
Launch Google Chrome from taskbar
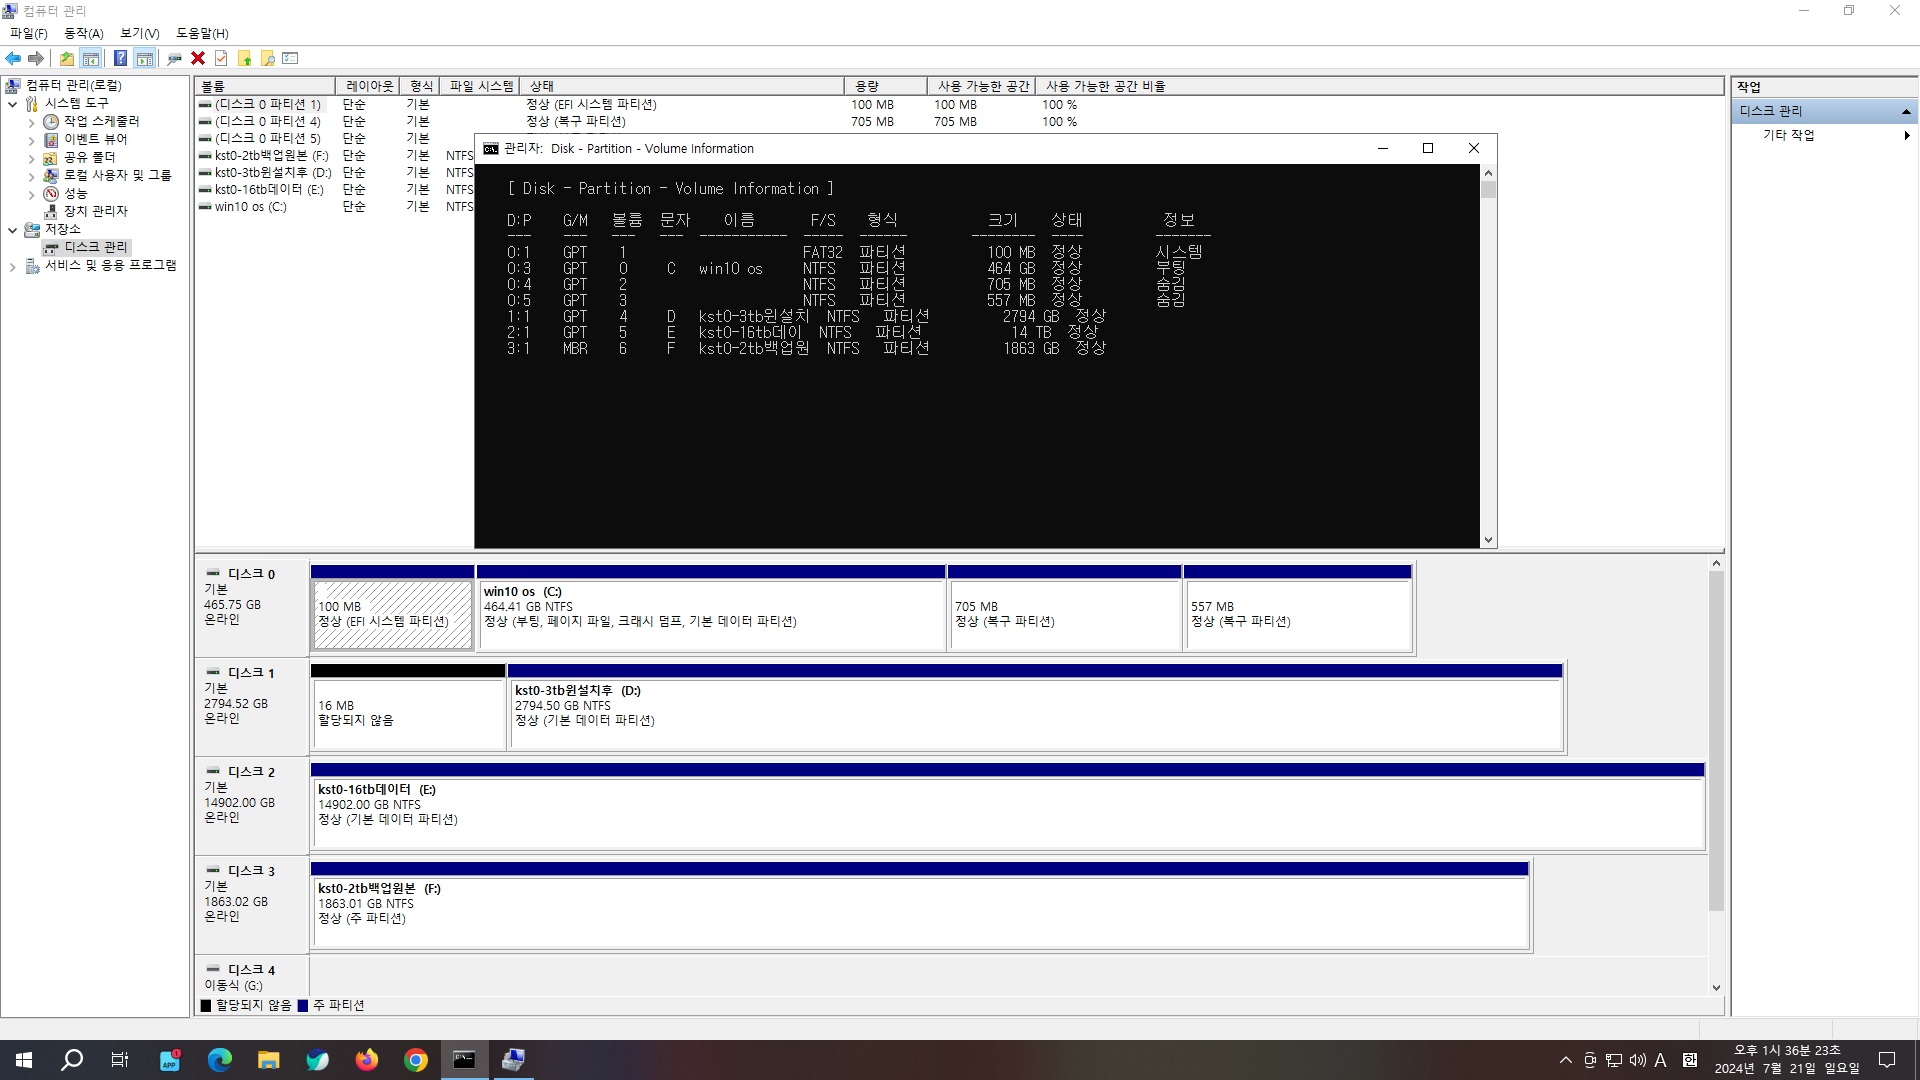click(415, 1060)
